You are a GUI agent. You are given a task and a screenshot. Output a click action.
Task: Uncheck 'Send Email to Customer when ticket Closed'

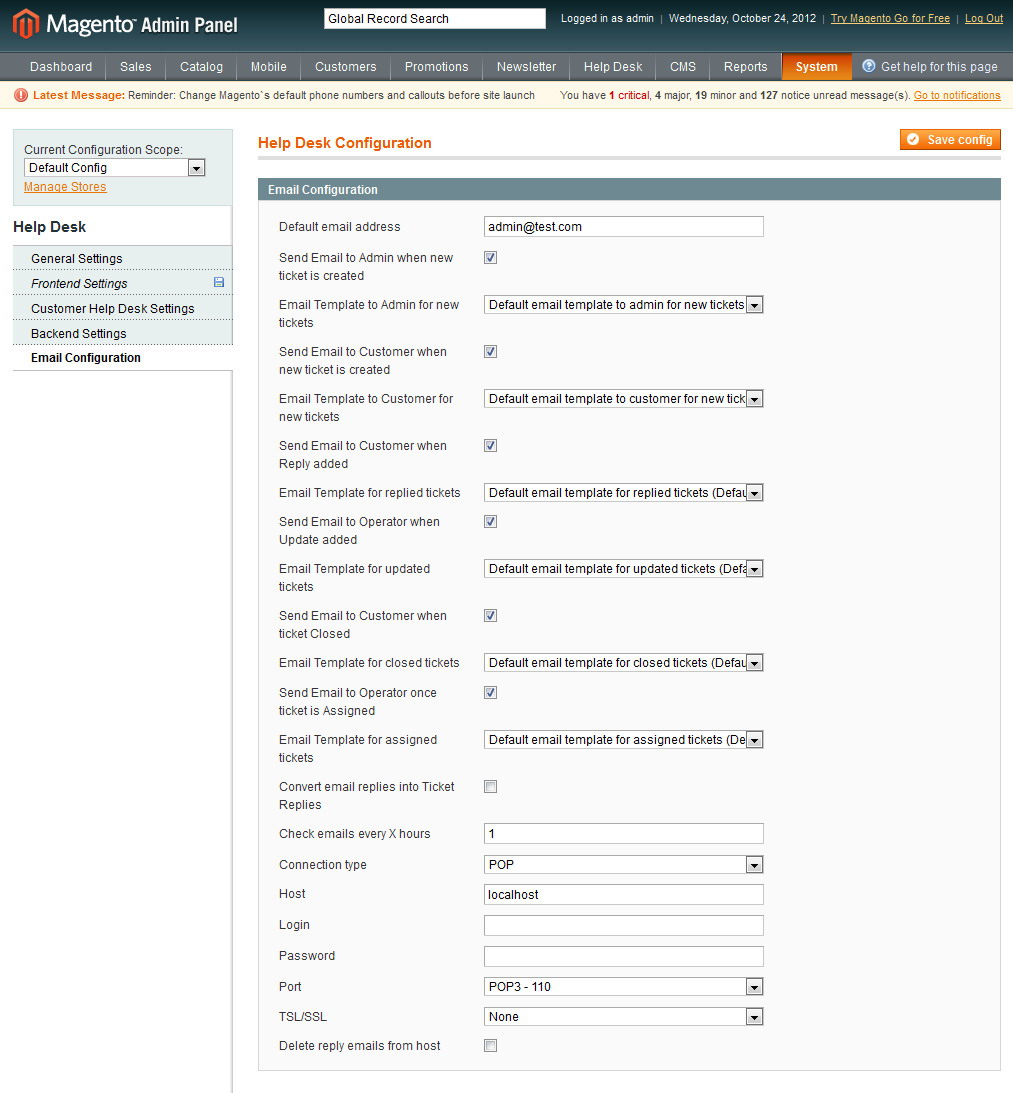point(490,615)
